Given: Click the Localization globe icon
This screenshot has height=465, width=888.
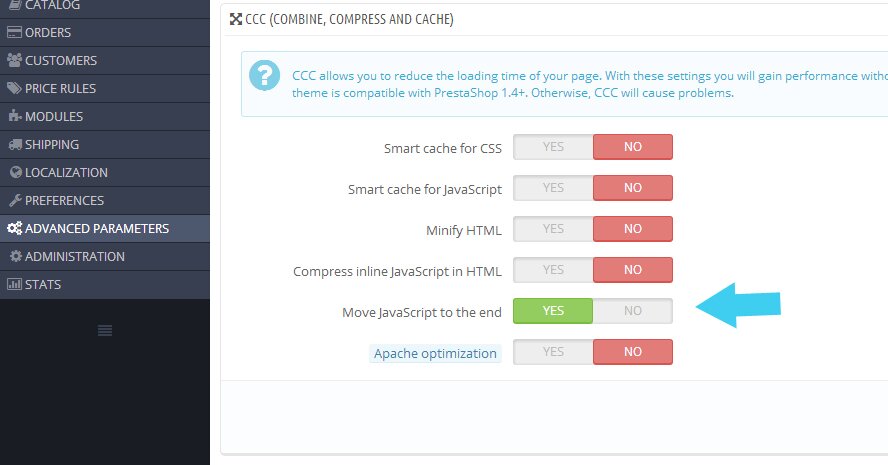Looking at the screenshot, I should tap(15, 172).
